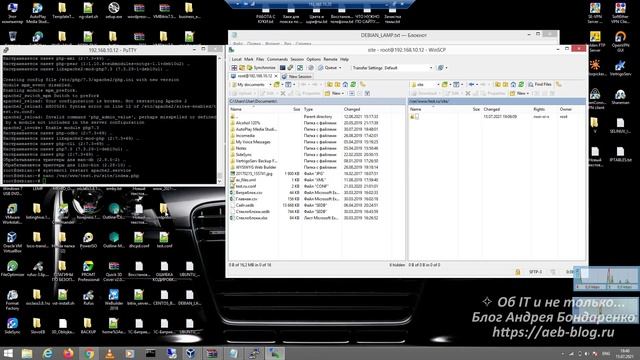Click the PuTTY window title bar
640x360 pixels.
(112, 50)
